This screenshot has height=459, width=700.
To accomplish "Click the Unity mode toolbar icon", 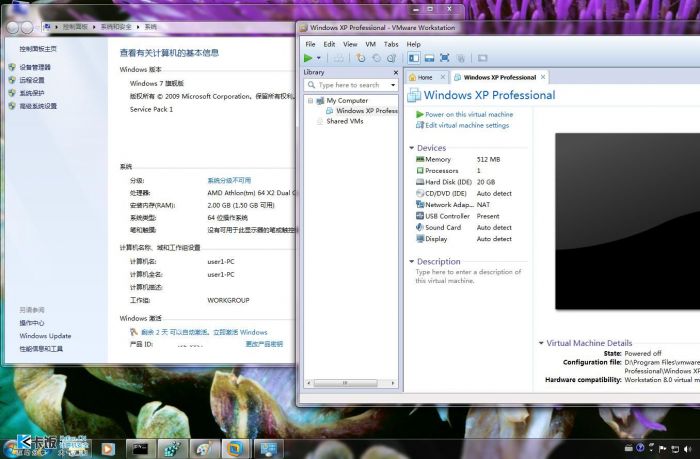I will click(x=460, y=58).
